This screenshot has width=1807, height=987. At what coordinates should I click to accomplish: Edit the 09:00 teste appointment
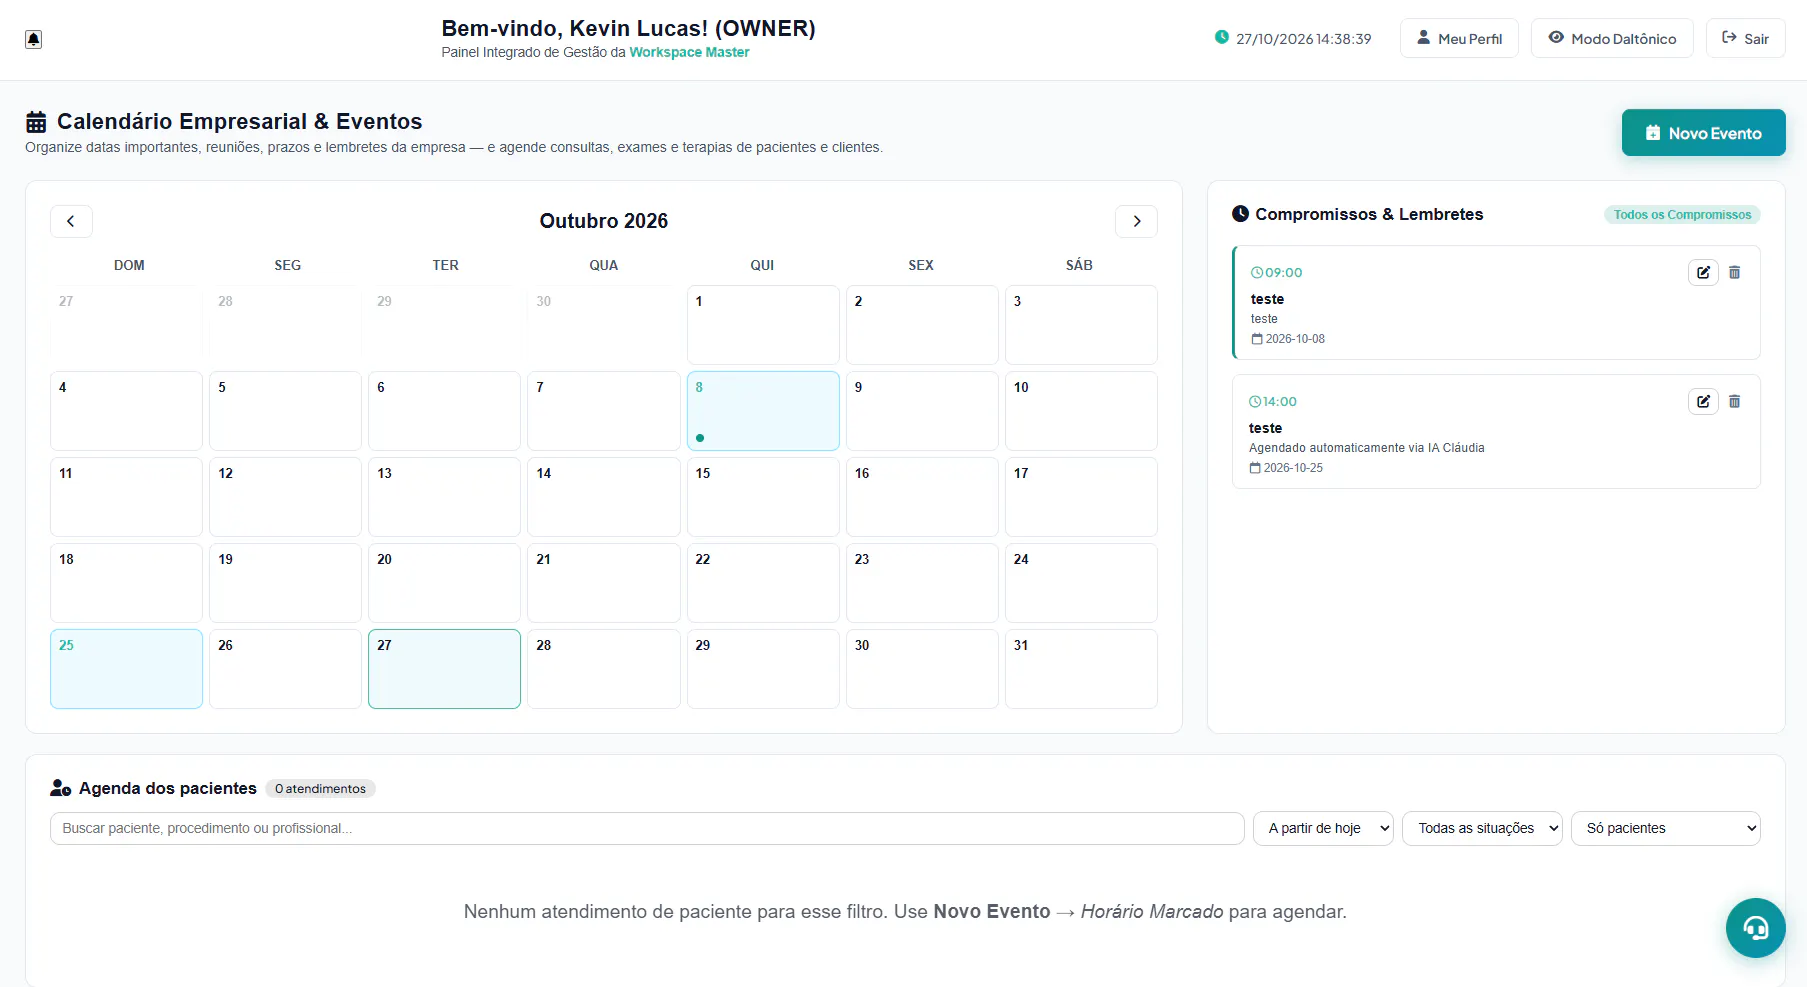click(x=1703, y=272)
